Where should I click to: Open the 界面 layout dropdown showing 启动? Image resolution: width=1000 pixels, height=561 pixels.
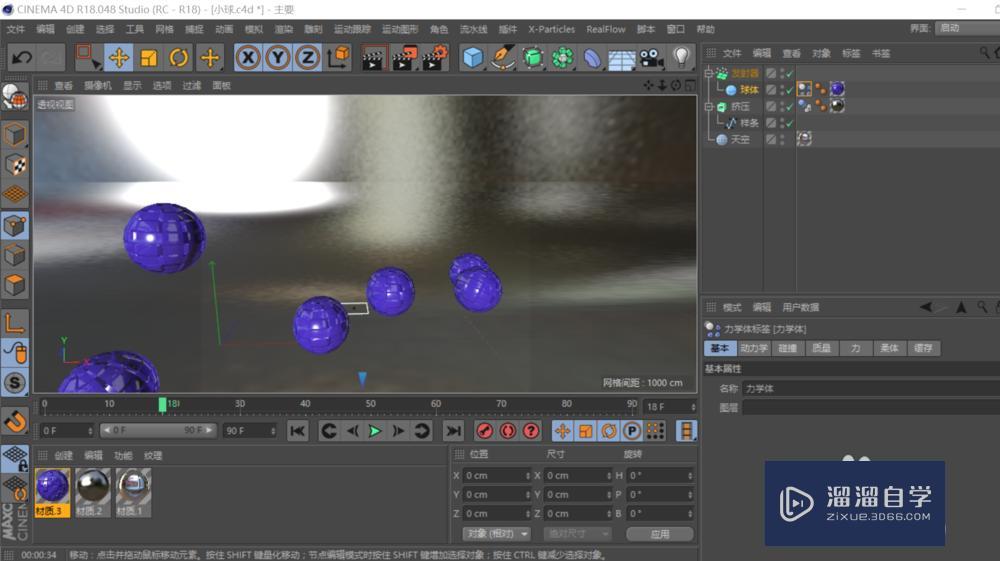click(x=967, y=28)
